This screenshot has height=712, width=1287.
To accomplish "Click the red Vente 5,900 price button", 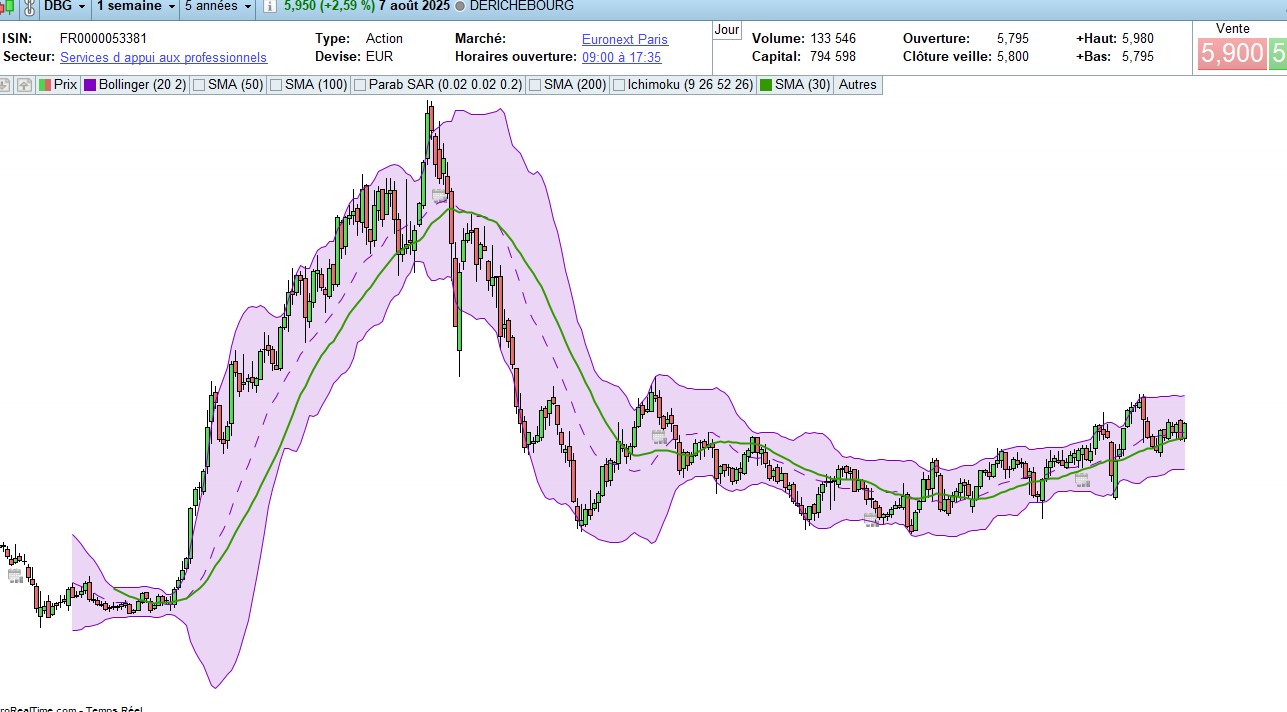I will [x=1231, y=53].
